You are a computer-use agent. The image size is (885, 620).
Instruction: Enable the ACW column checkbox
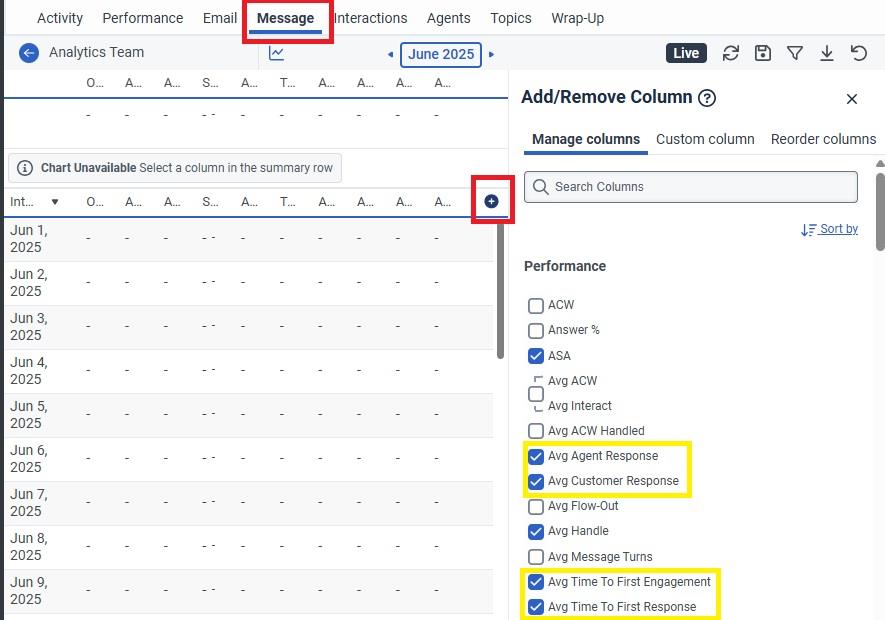coord(536,305)
